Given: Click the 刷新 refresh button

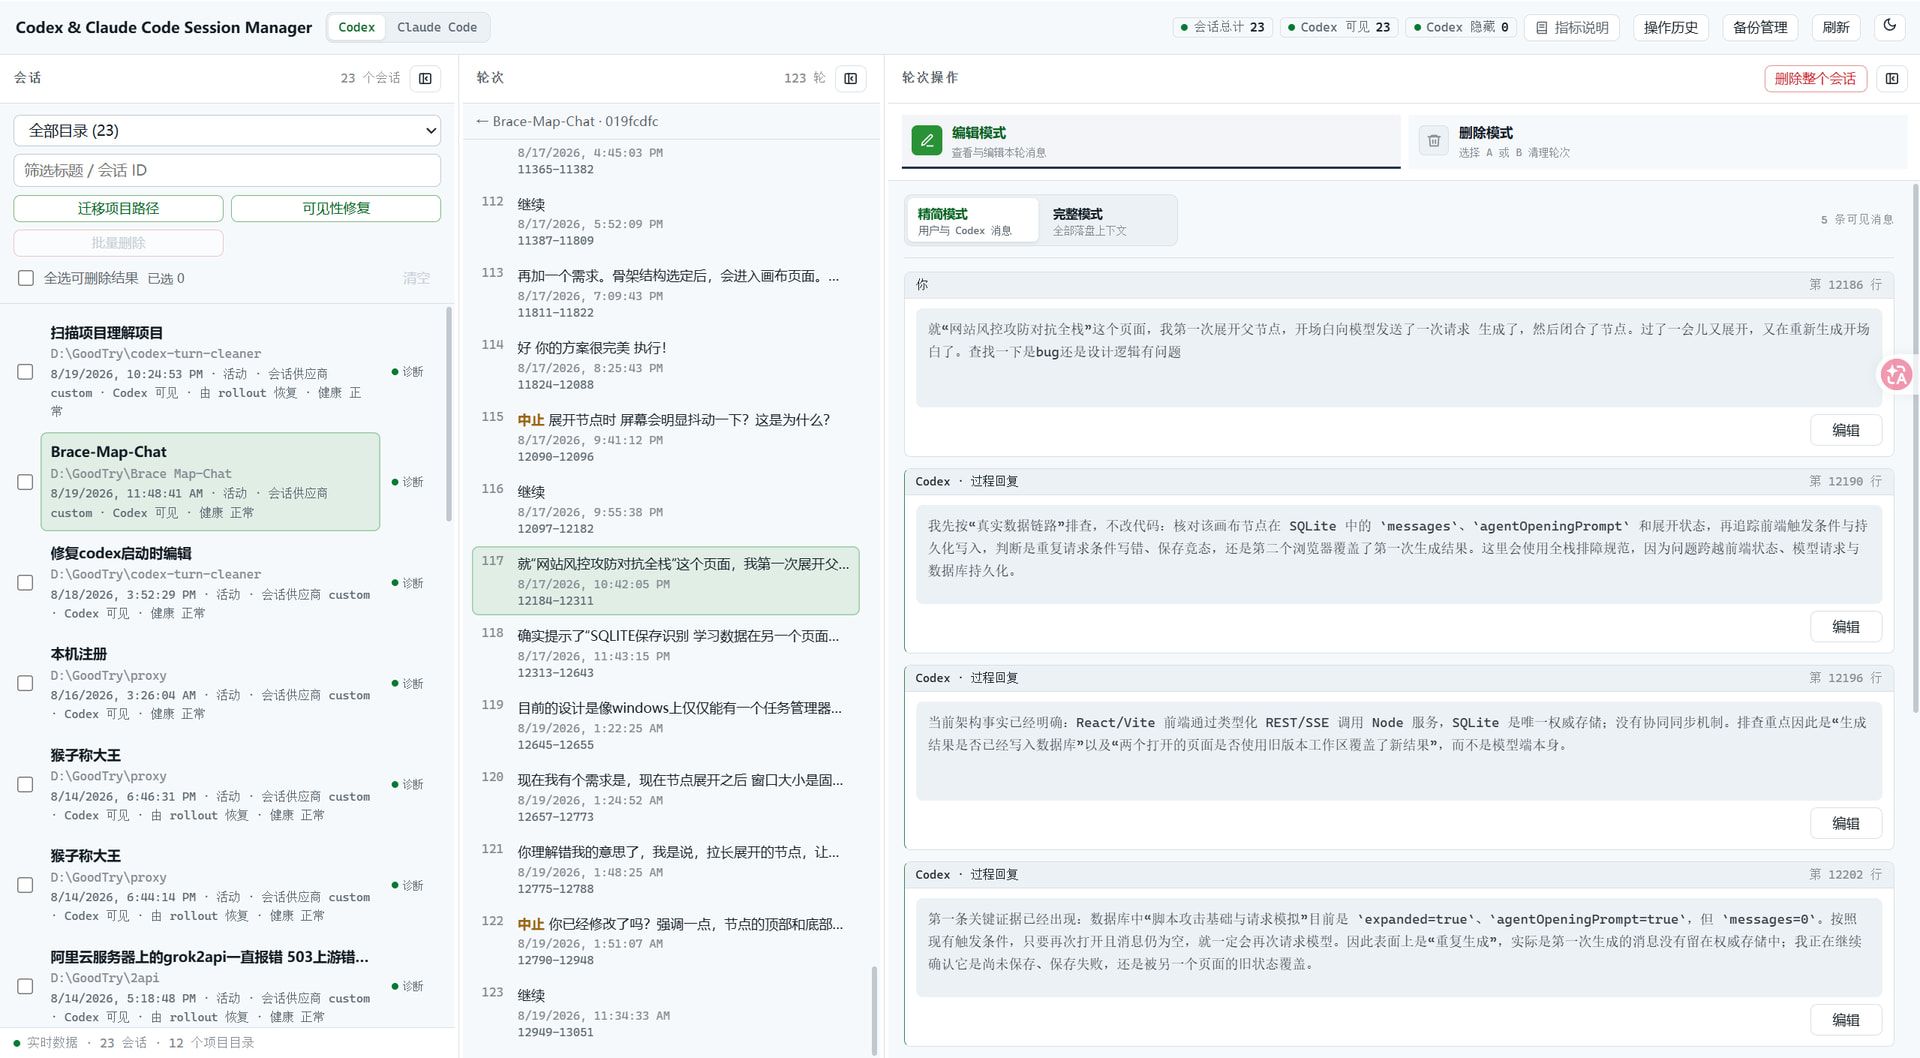Looking at the screenshot, I should tap(1836, 27).
